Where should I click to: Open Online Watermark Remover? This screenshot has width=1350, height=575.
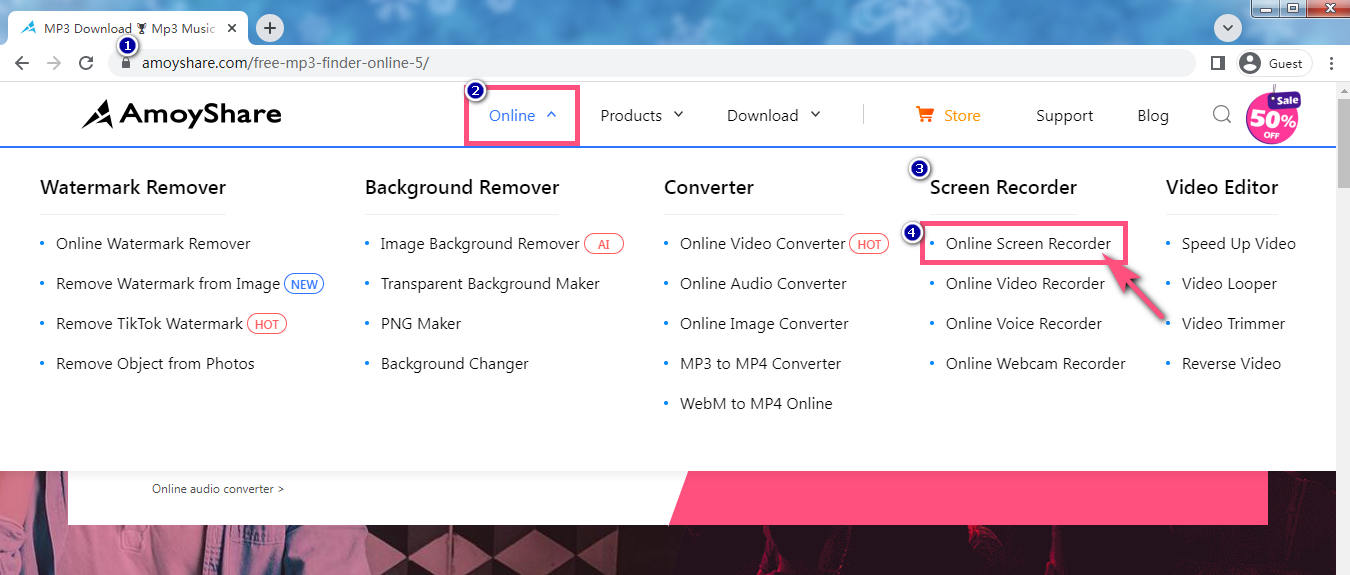coord(153,243)
